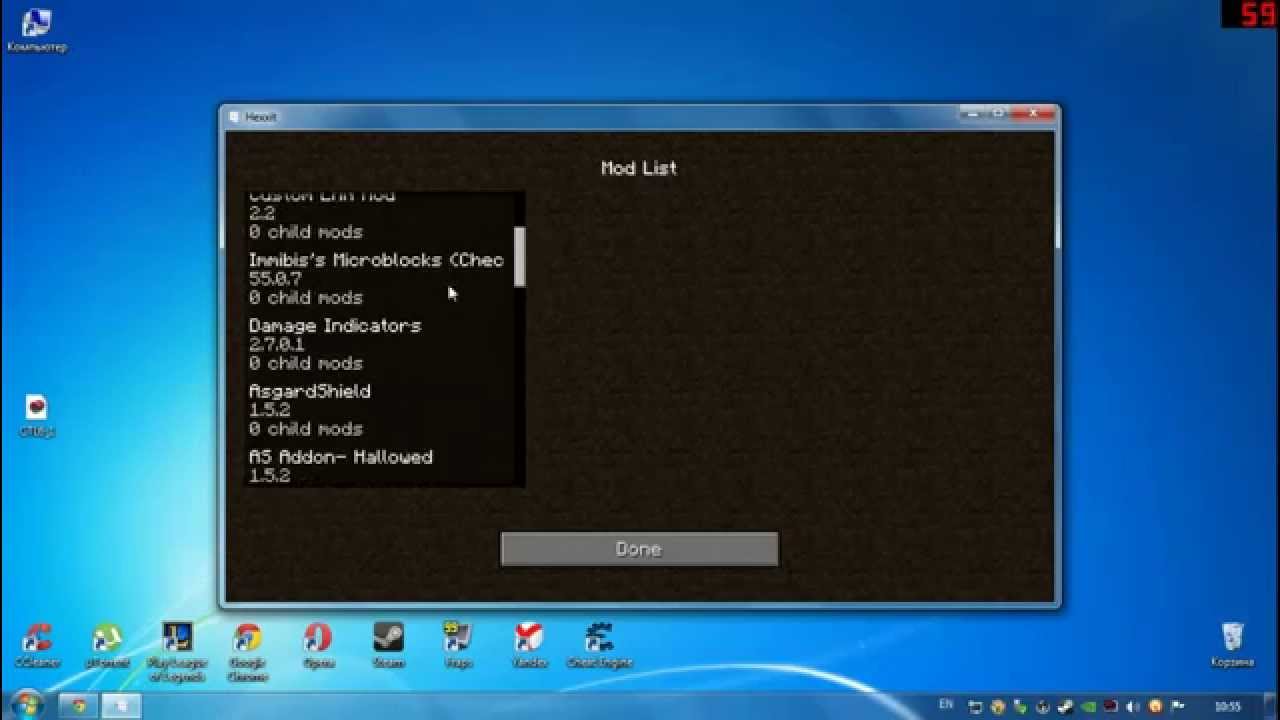The image size is (1280, 720).
Task: Open the Play League of Legends shortcut
Action: tap(177, 652)
